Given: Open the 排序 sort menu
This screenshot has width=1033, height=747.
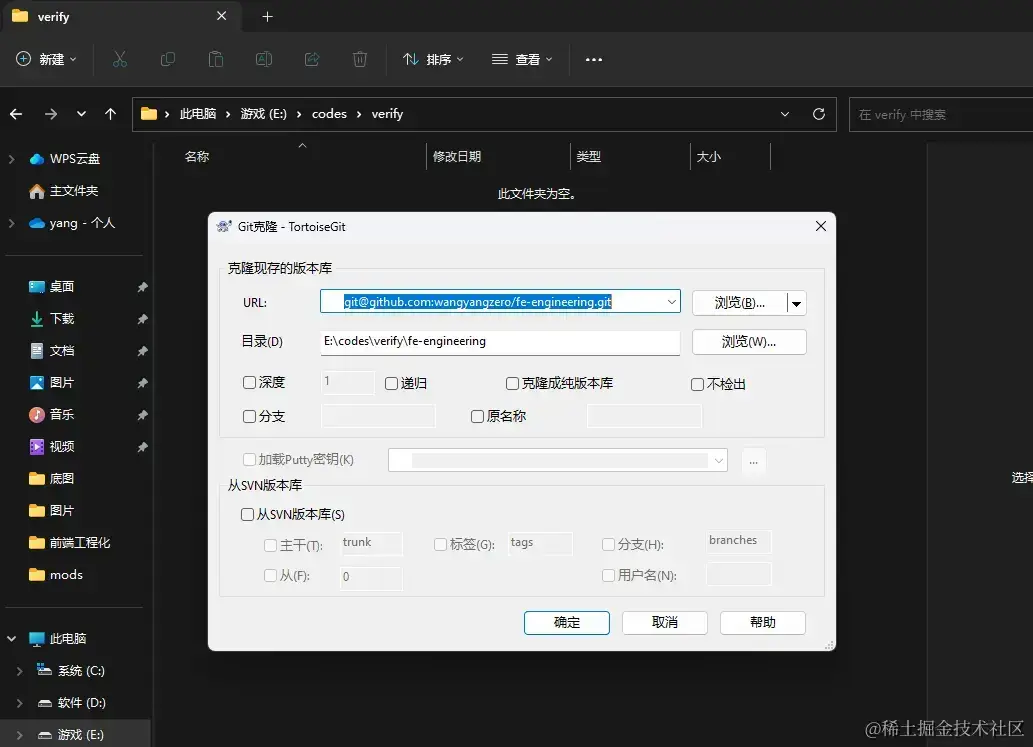Looking at the screenshot, I should click(x=433, y=59).
